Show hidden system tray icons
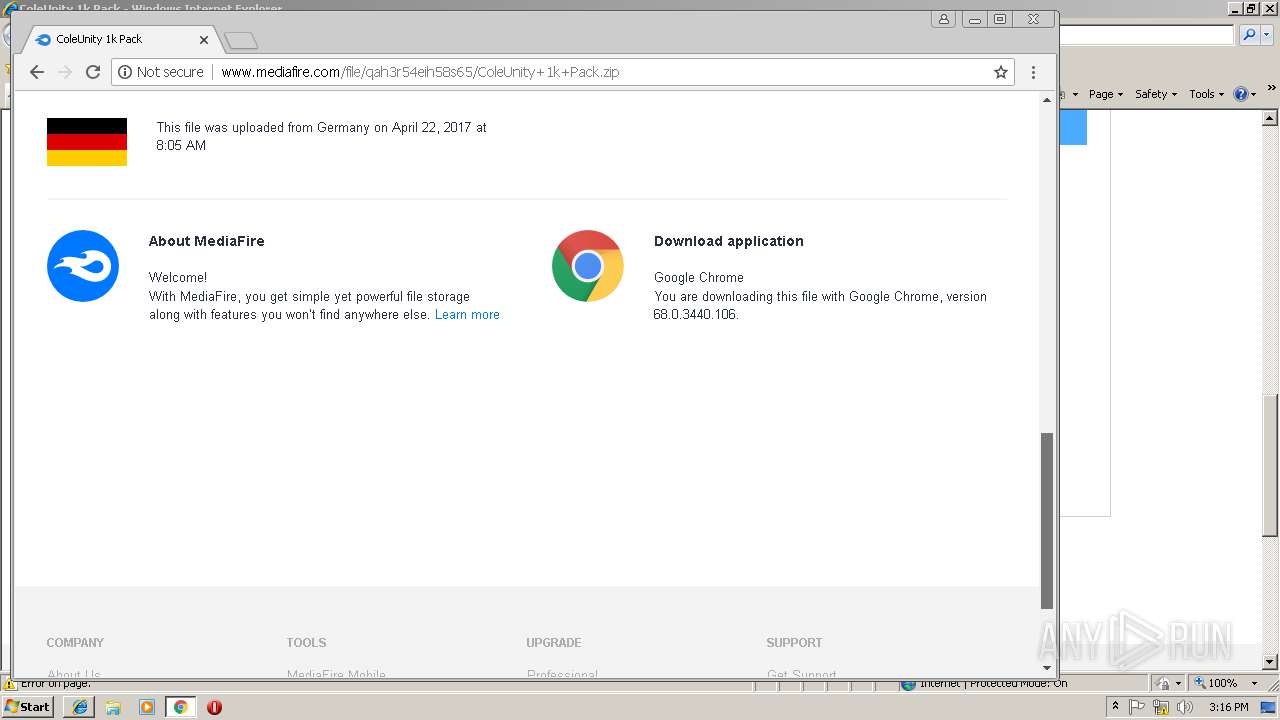Viewport: 1280px width, 720px height. (x=1115, y=707)
